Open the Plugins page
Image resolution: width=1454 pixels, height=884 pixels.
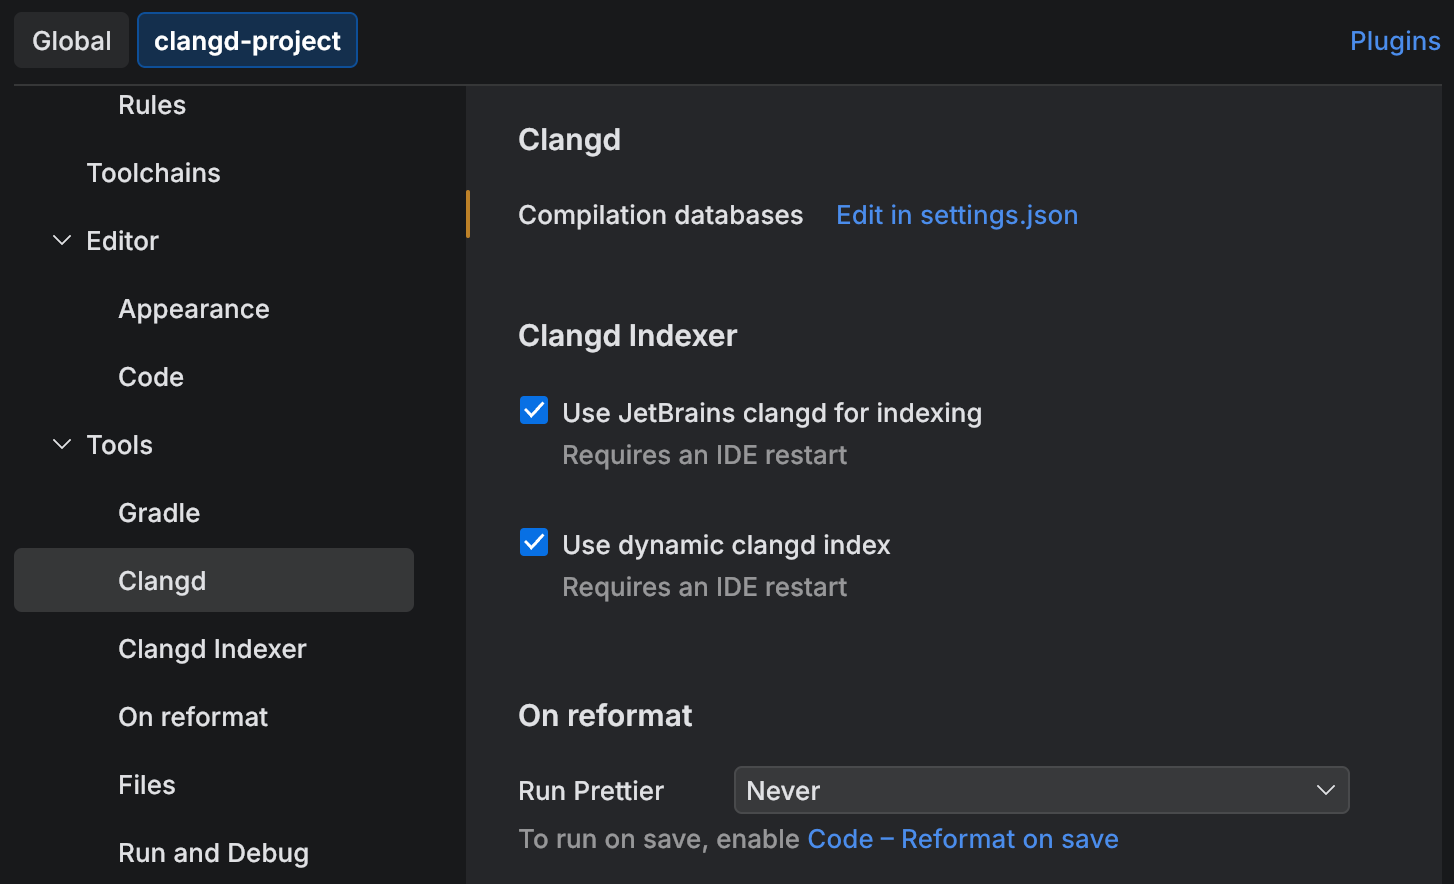pos(1395,40)
